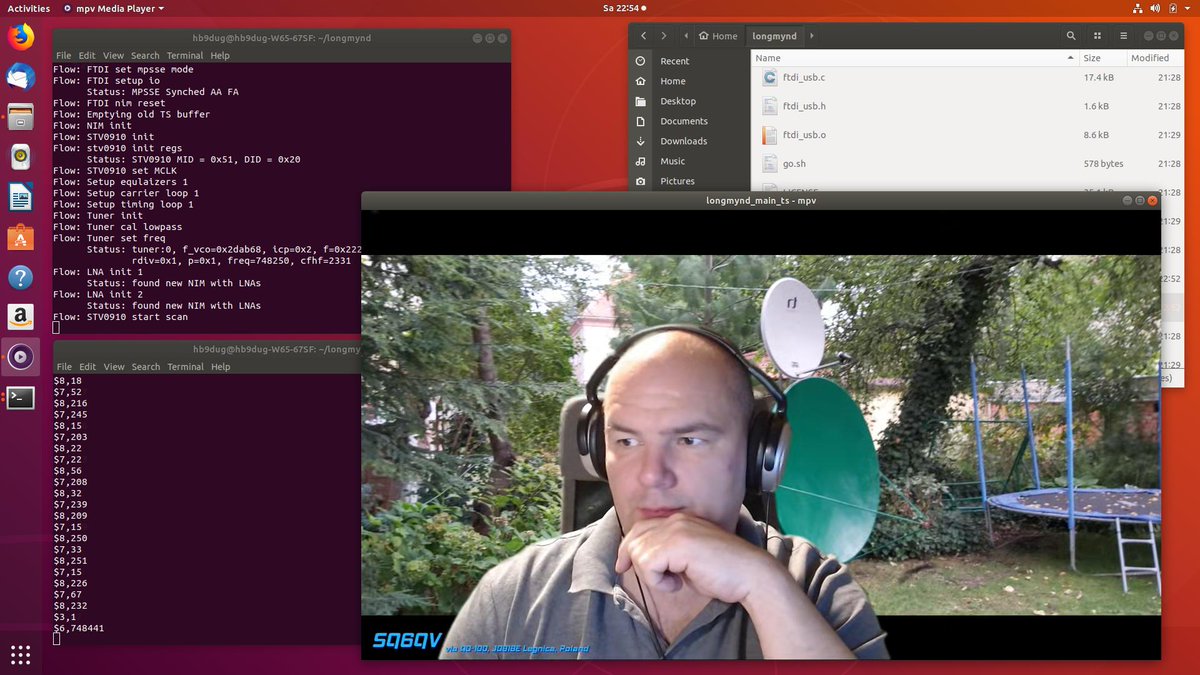Click the $6,748441 line in terminal
This screenshot has width=1200, height=675.
[79, 628]
